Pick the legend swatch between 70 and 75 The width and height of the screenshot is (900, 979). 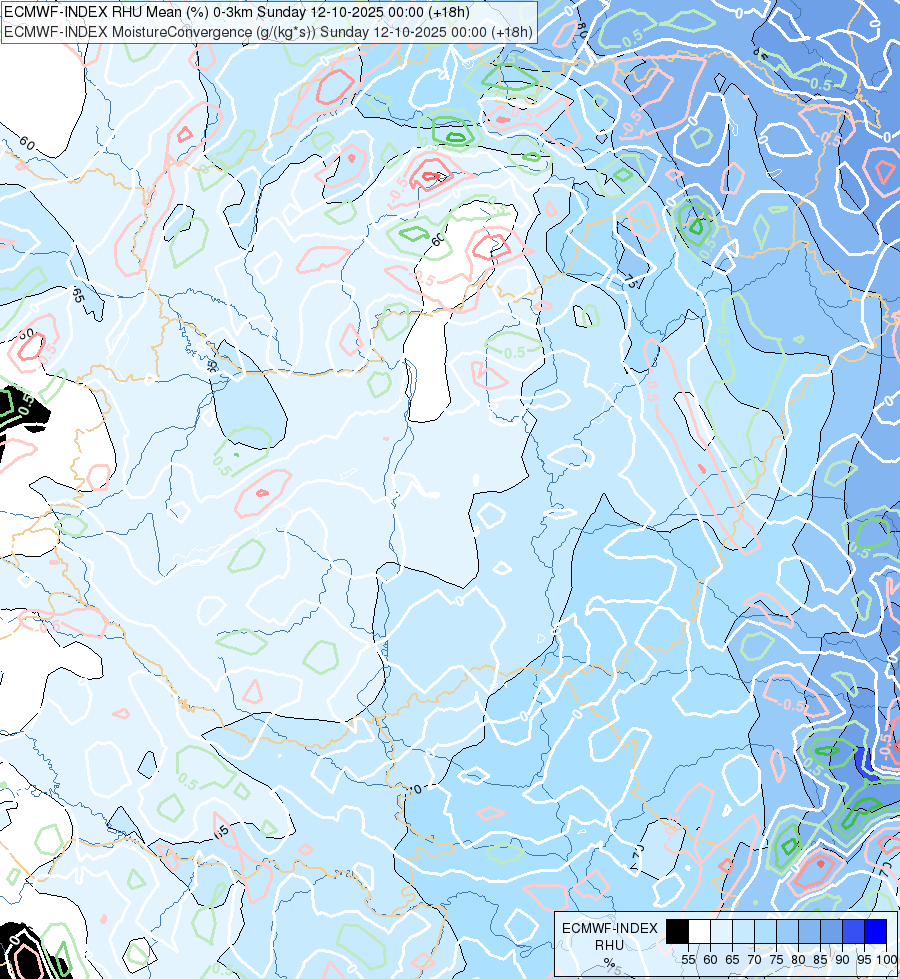click(765, 930)
